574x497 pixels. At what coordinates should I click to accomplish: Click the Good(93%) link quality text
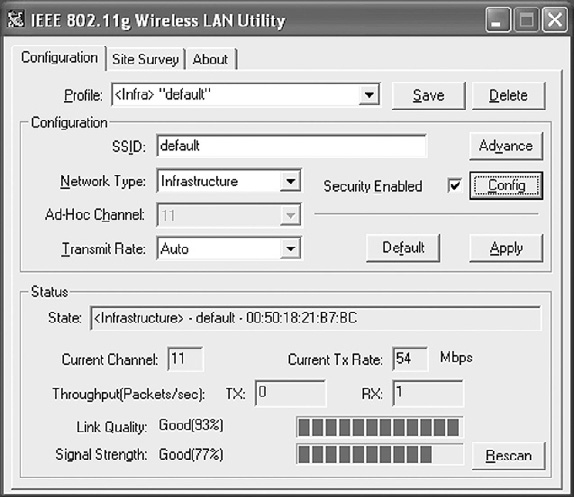point(191,426)
